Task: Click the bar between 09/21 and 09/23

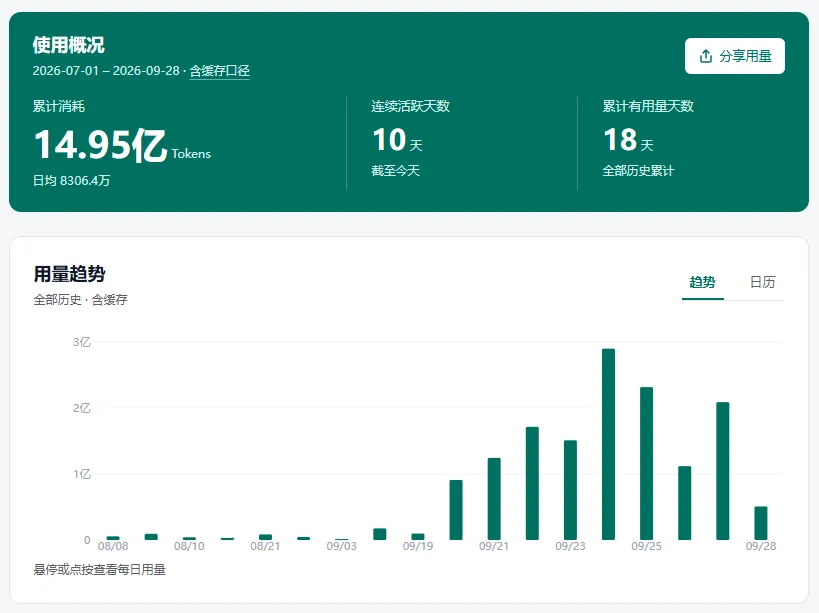Action: click(532, 483)
